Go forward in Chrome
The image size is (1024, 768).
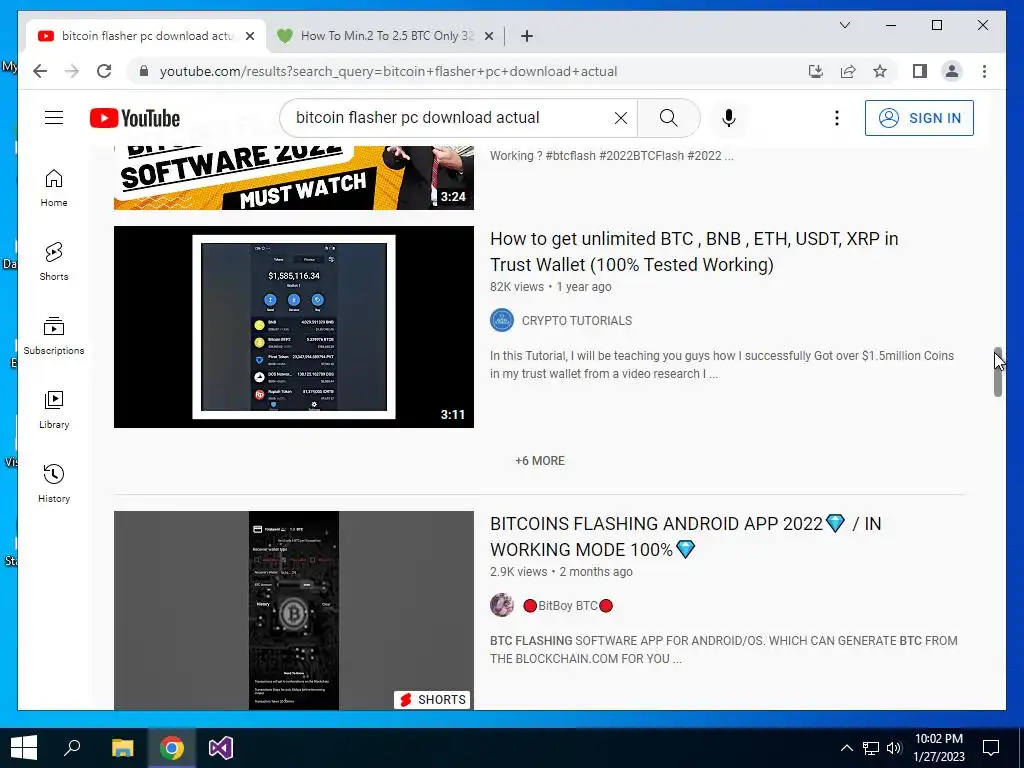(x=72, y=71)
